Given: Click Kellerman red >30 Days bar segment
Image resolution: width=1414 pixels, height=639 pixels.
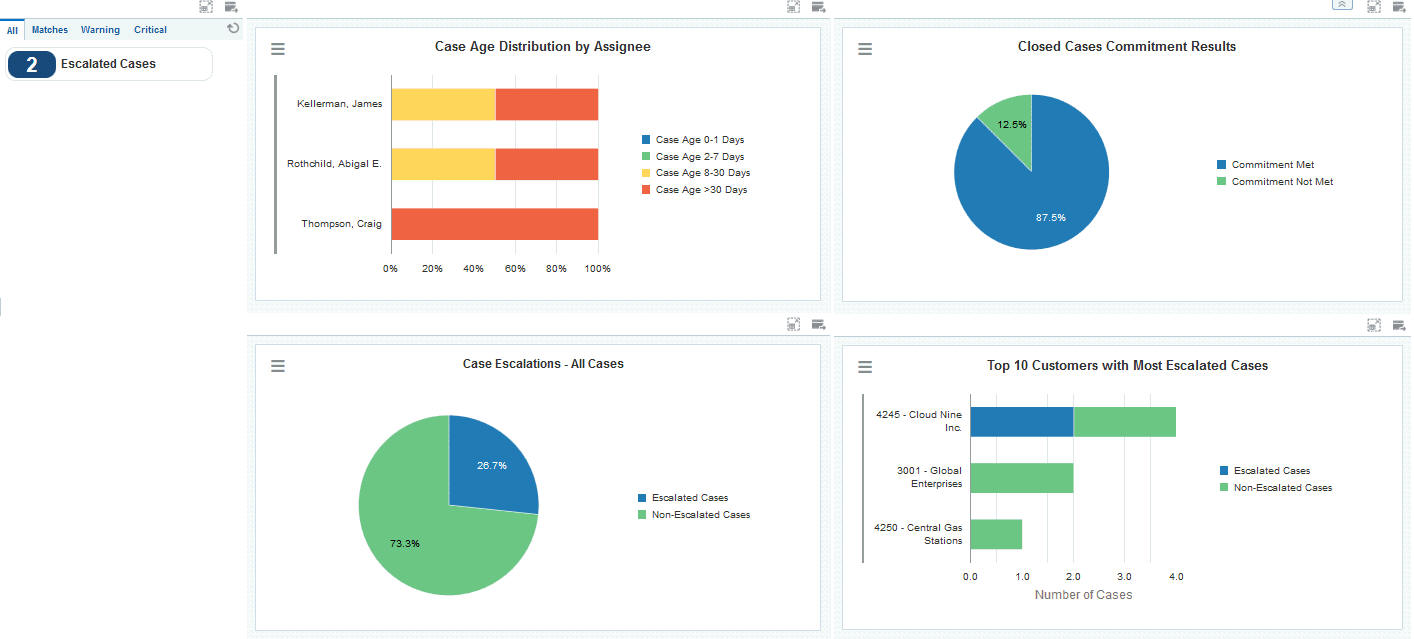Looking at the screenshot, I should click(x=547, y=104).
